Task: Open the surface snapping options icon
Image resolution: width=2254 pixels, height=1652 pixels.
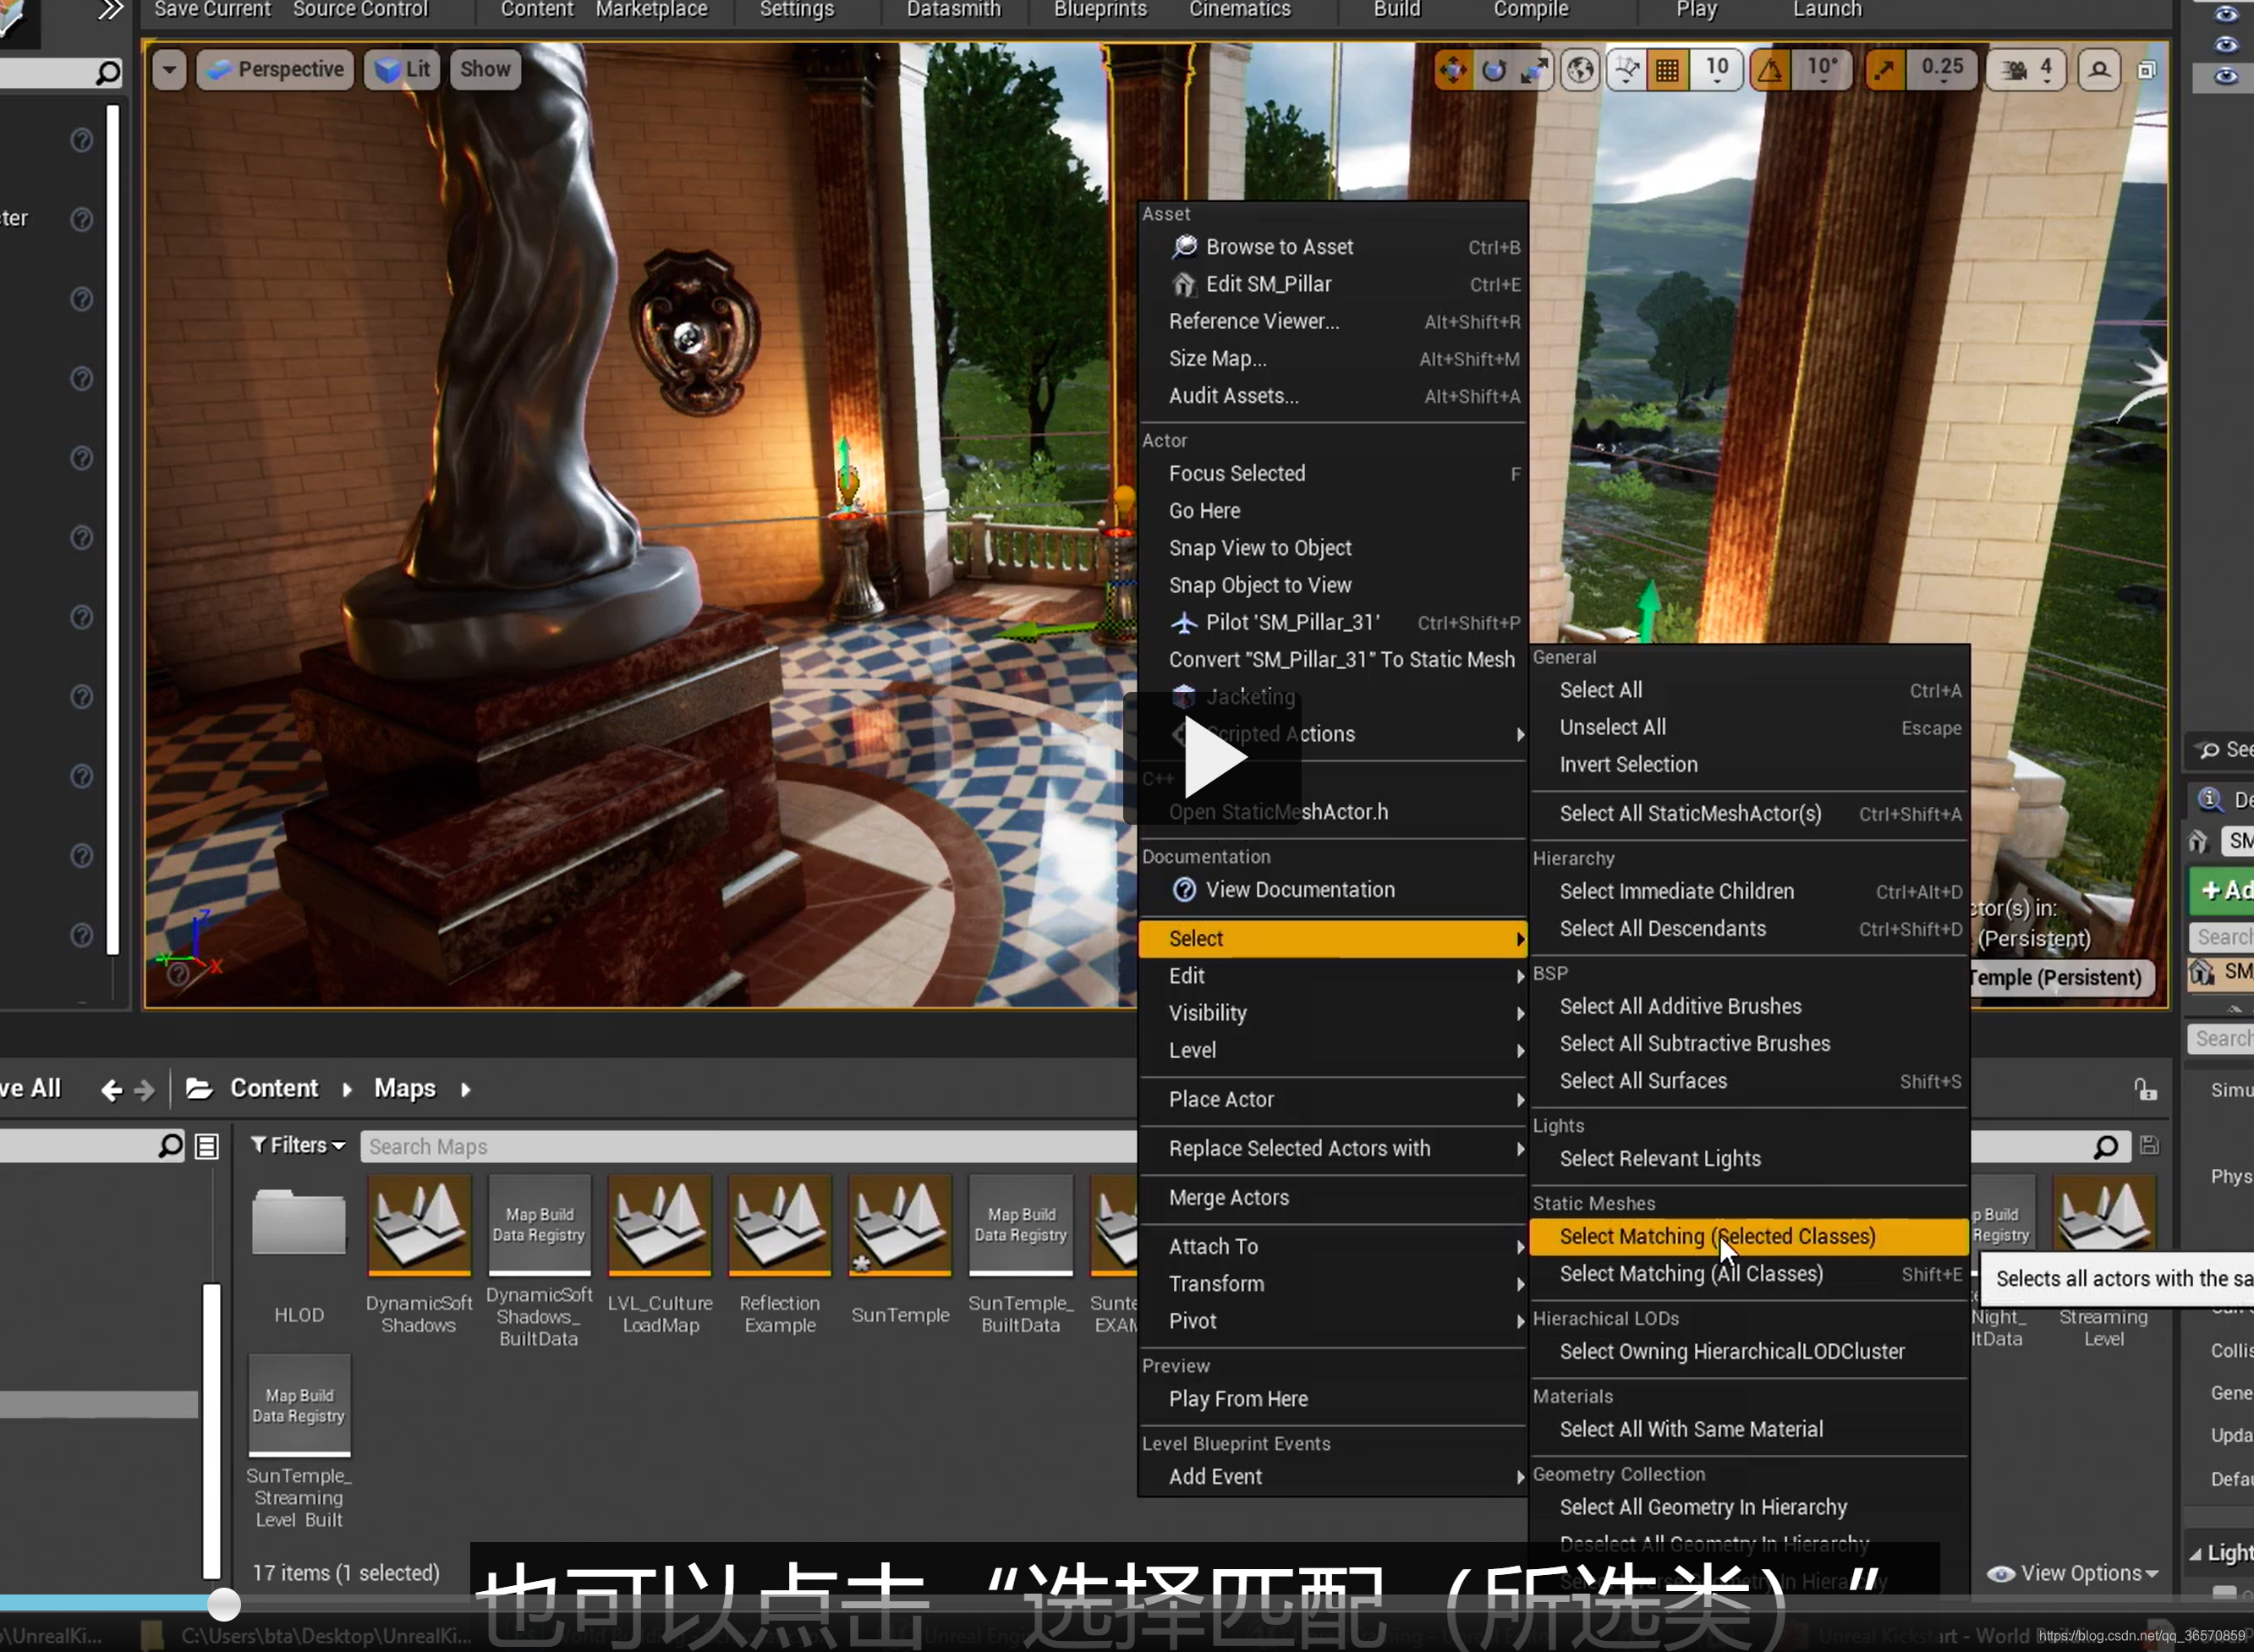Action: (1628, 70)
